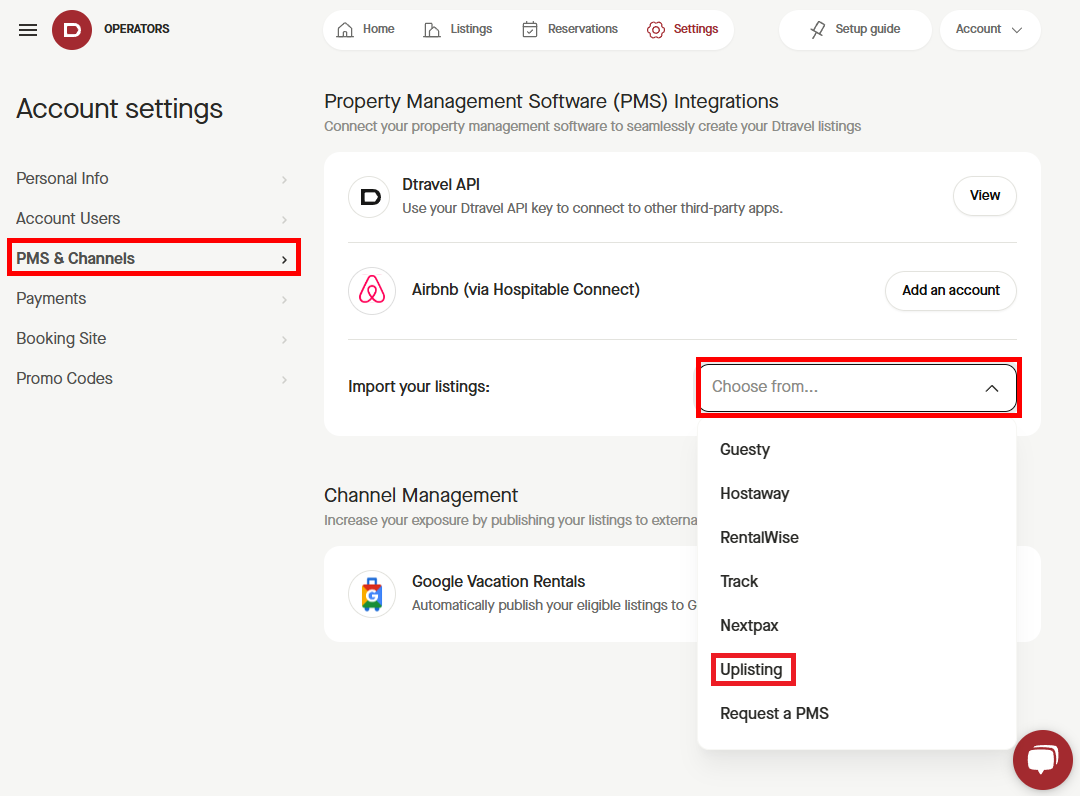Open the Listings tab

pyautogui.click(x=458, y=30)
